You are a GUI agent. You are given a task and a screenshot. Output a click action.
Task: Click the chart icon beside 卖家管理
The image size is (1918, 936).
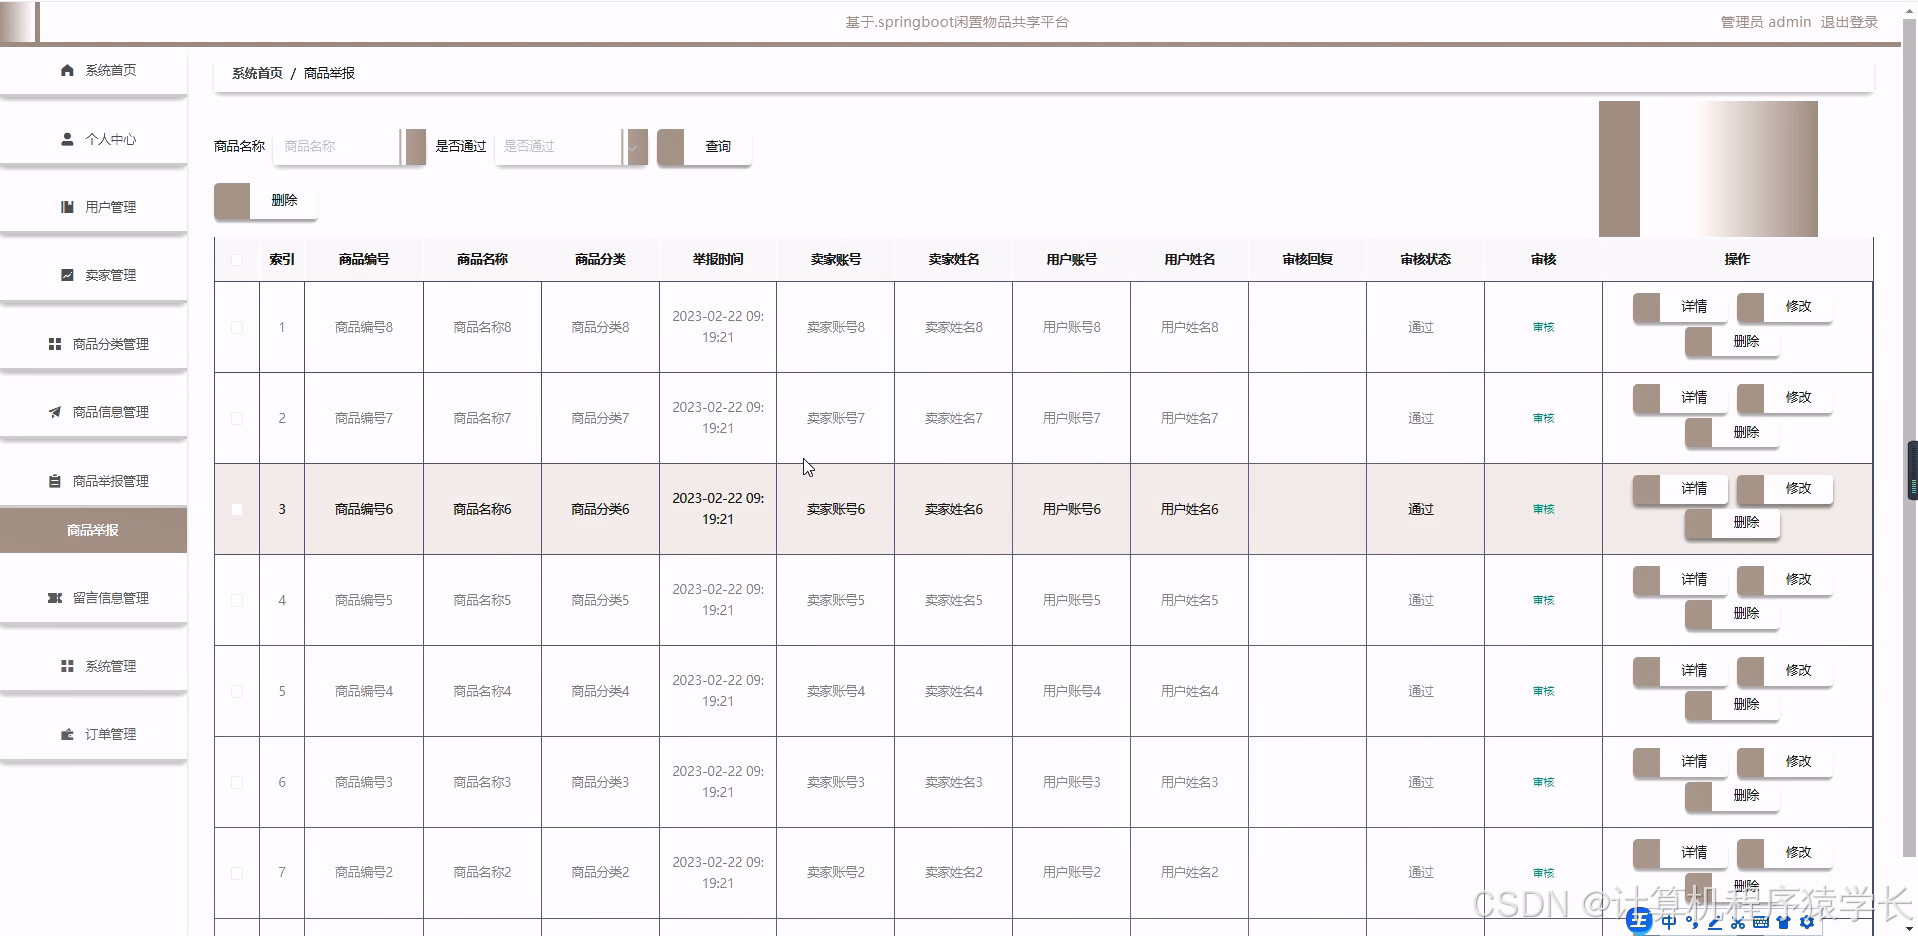[x=67, y=275]
